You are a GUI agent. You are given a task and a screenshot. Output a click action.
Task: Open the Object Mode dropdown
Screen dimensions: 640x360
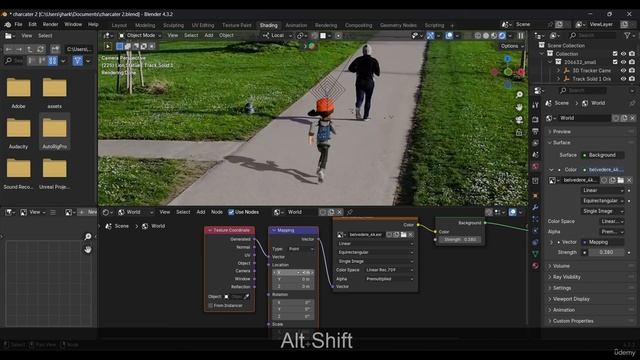tap(140, 36)
